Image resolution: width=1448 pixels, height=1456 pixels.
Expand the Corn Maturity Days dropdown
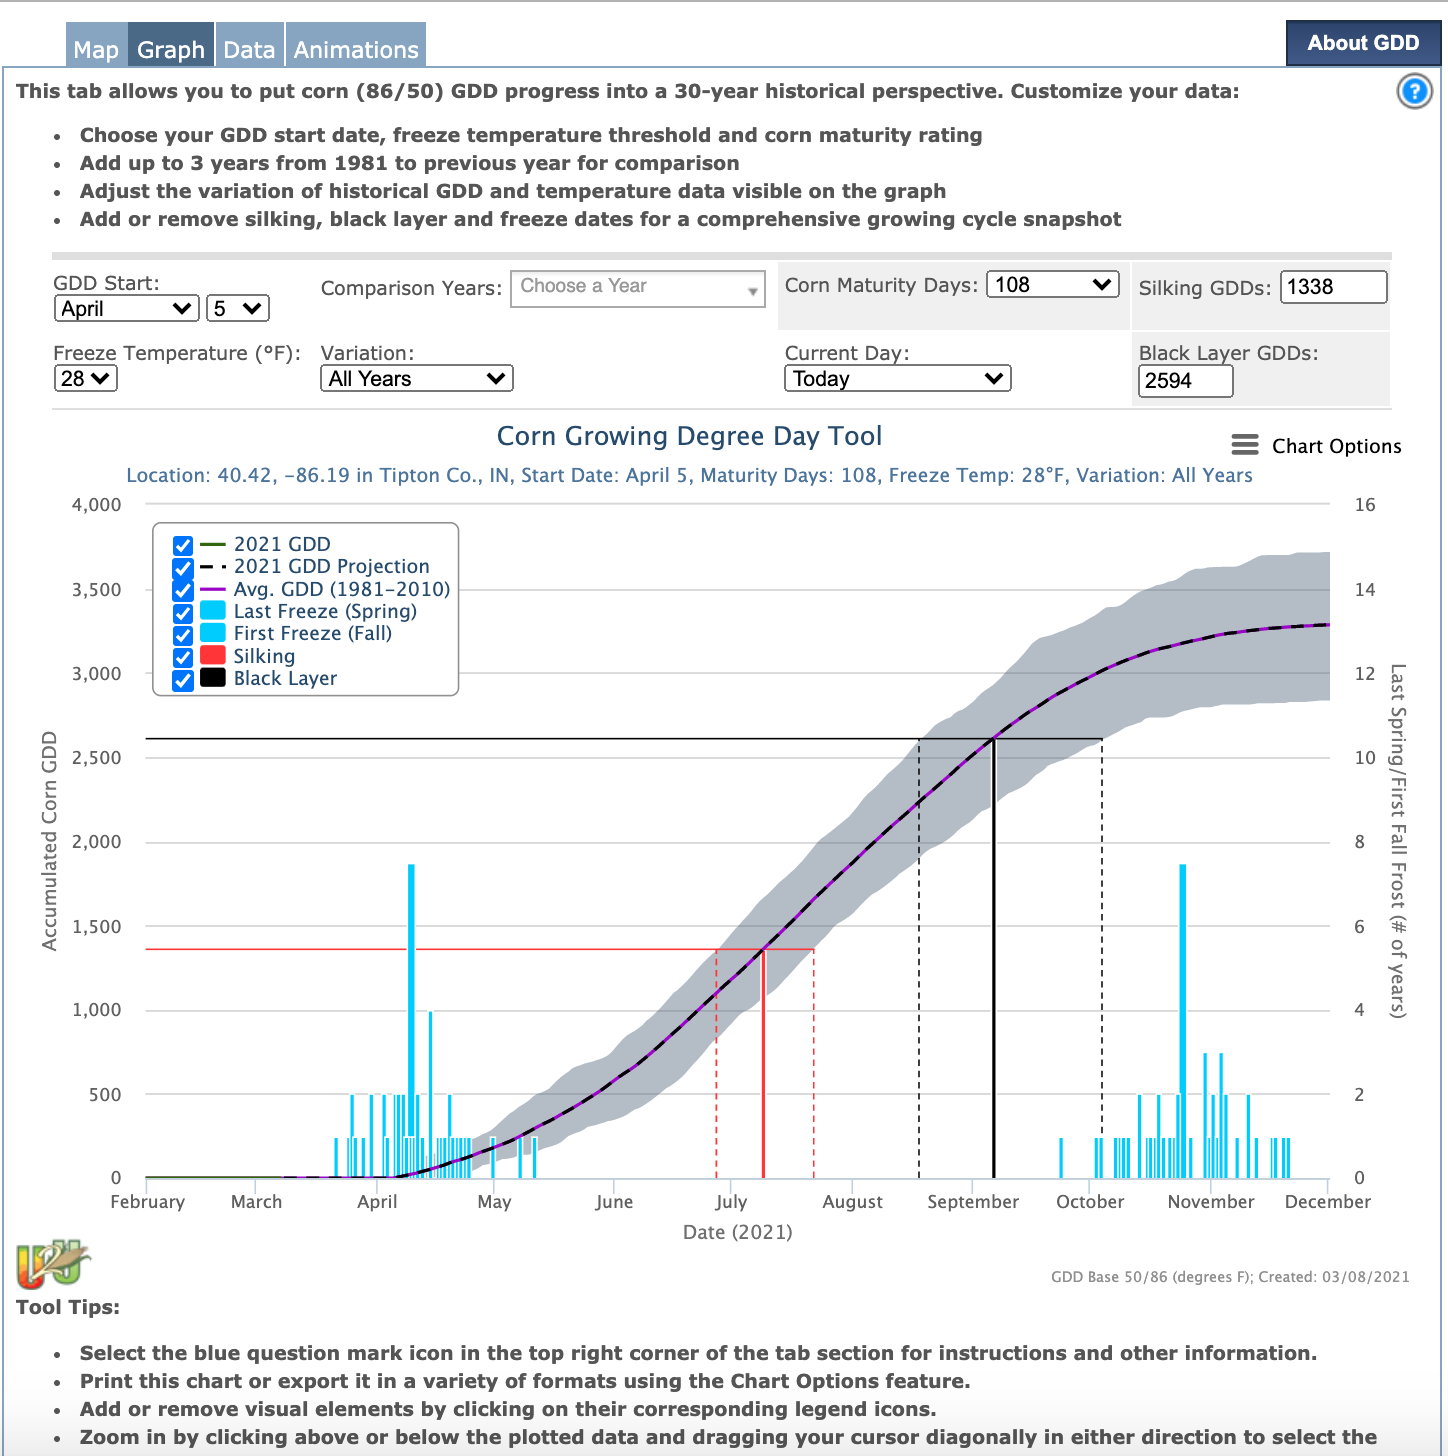1053,285
